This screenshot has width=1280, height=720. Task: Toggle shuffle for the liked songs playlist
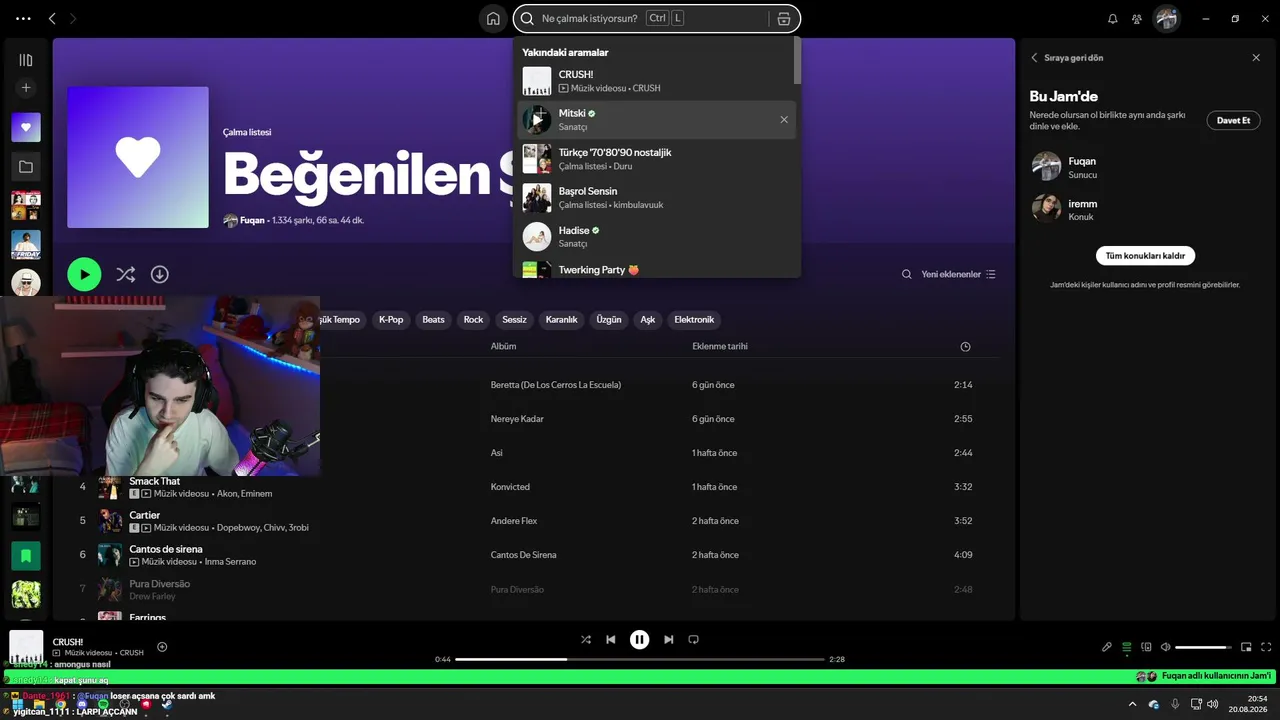pyautogui.click(x=125, y=274)
